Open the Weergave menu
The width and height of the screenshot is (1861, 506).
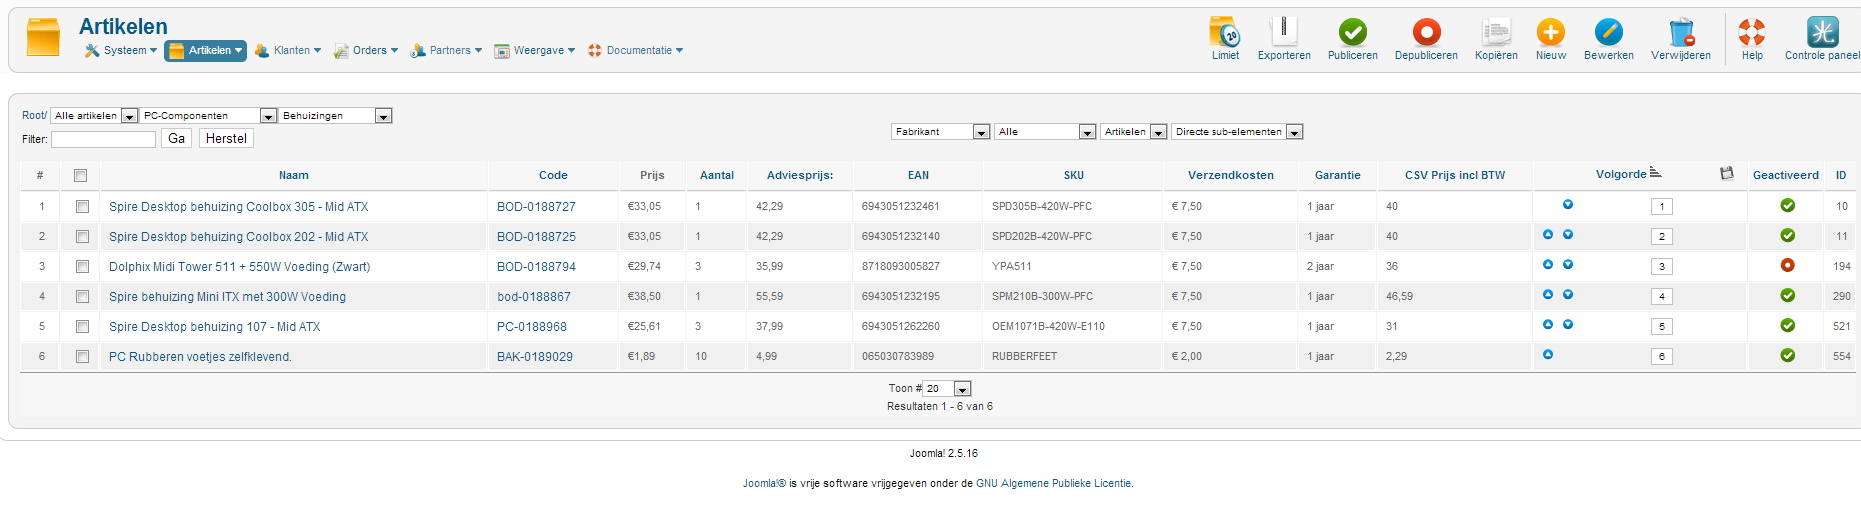[535, 50]
